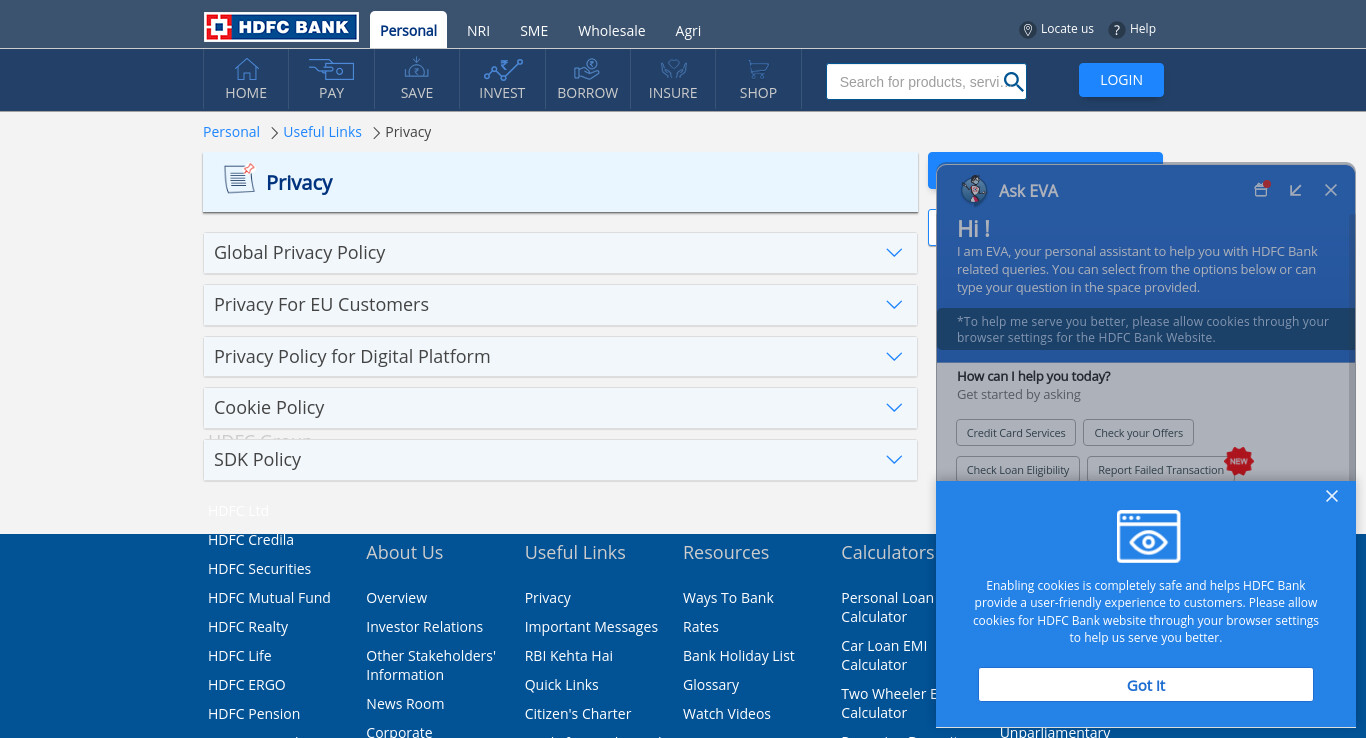Screen dimensions: 1366x738
Task: Open HDFC Securities footer link
Action: pyautogui.click(x=259, y=569)
